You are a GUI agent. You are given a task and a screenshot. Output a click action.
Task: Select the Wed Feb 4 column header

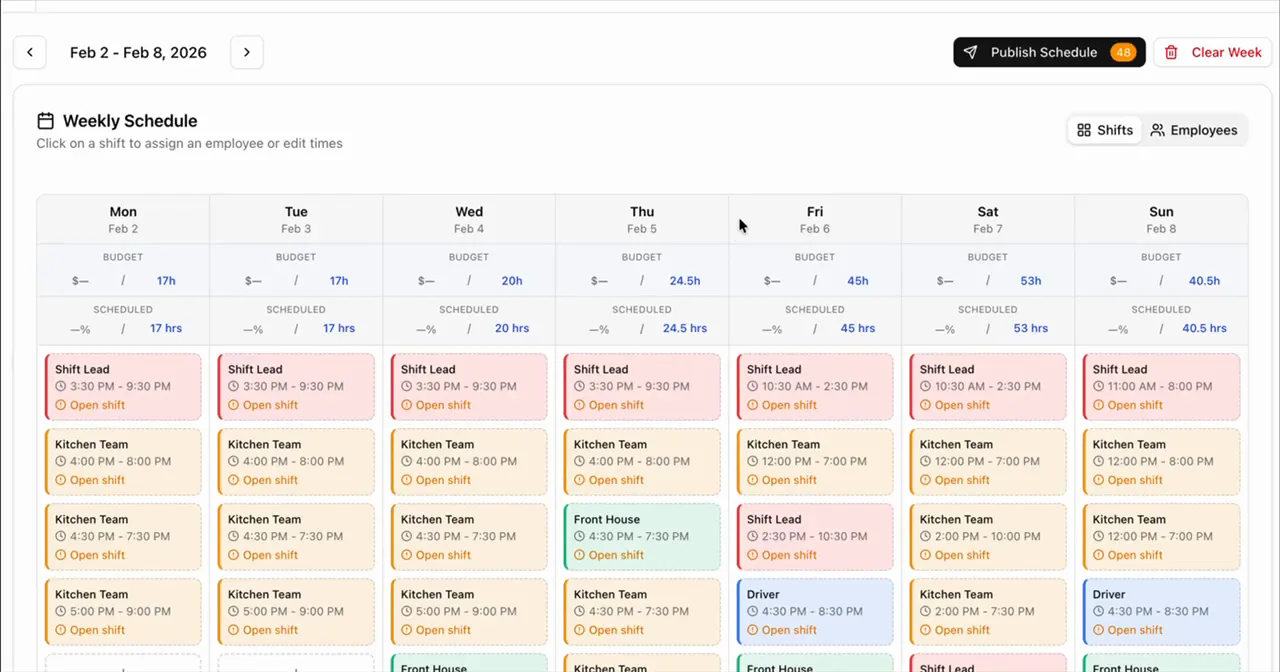[x=469, y=219]
